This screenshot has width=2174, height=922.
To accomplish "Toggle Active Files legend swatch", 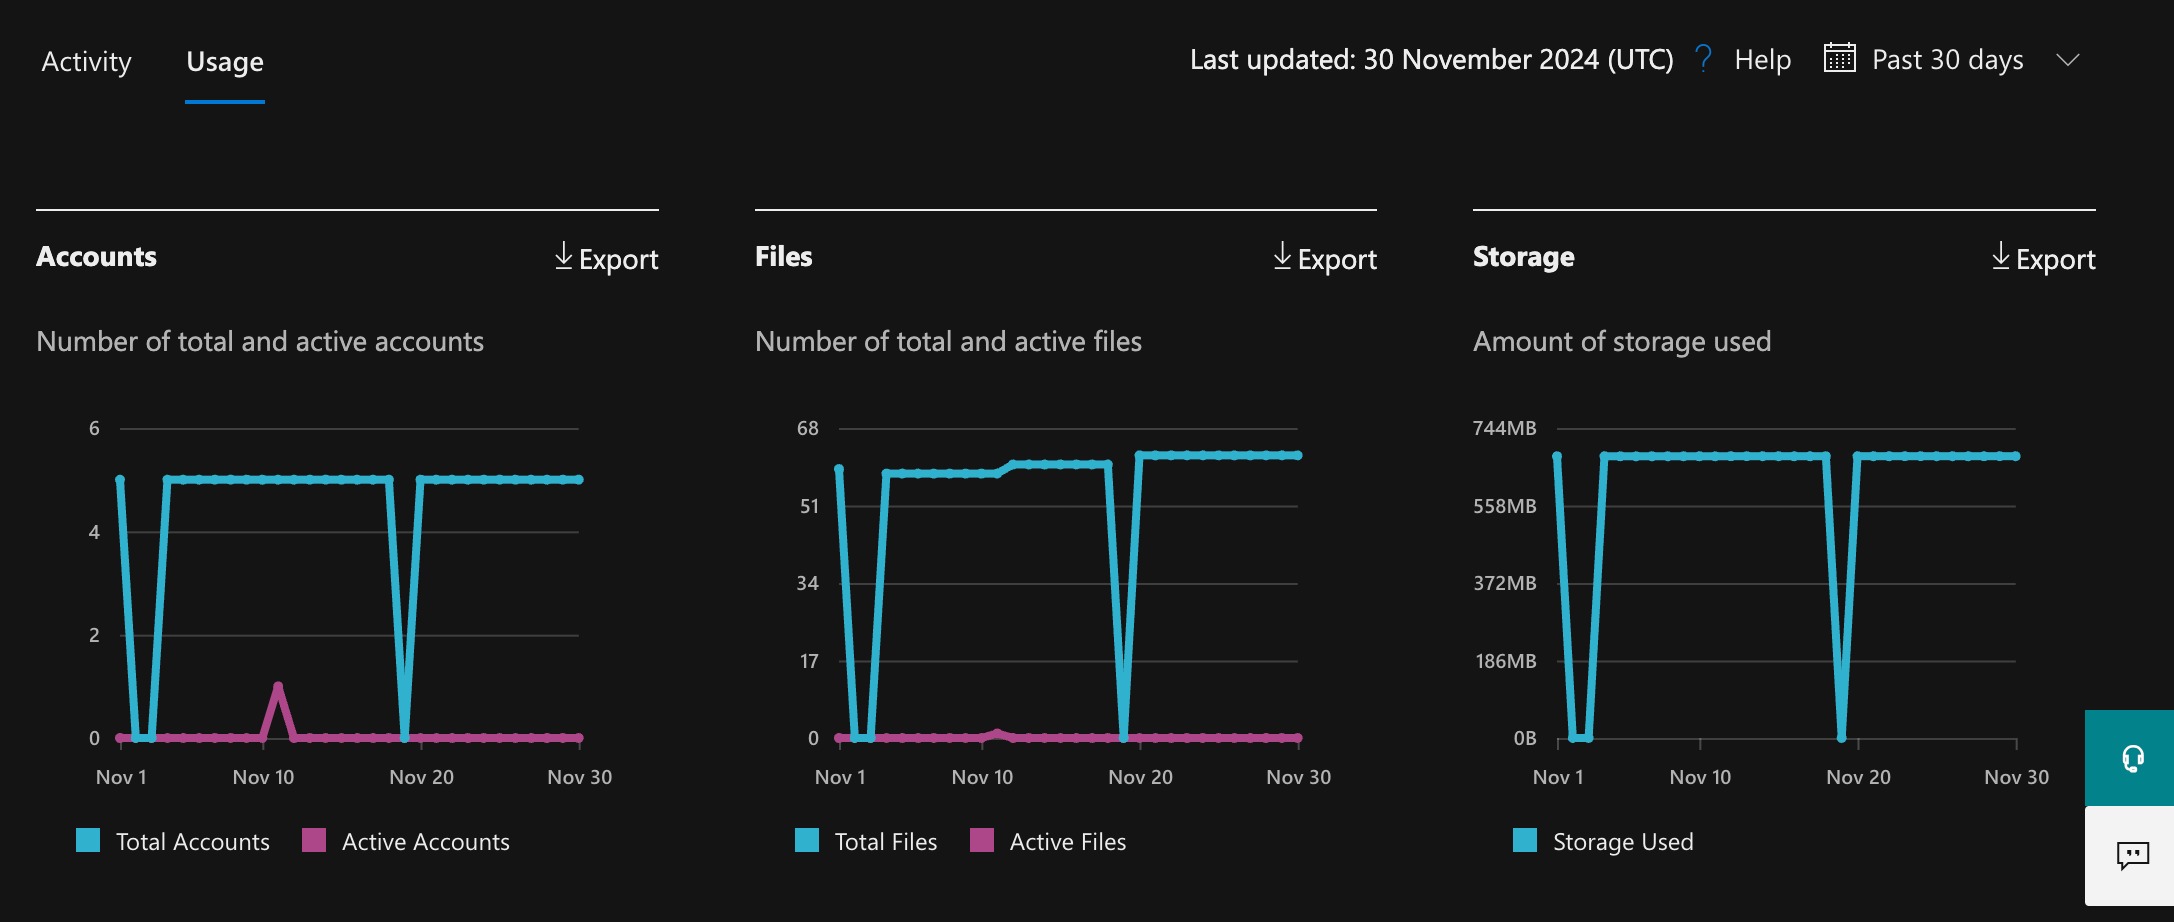I will pos(982,840).
